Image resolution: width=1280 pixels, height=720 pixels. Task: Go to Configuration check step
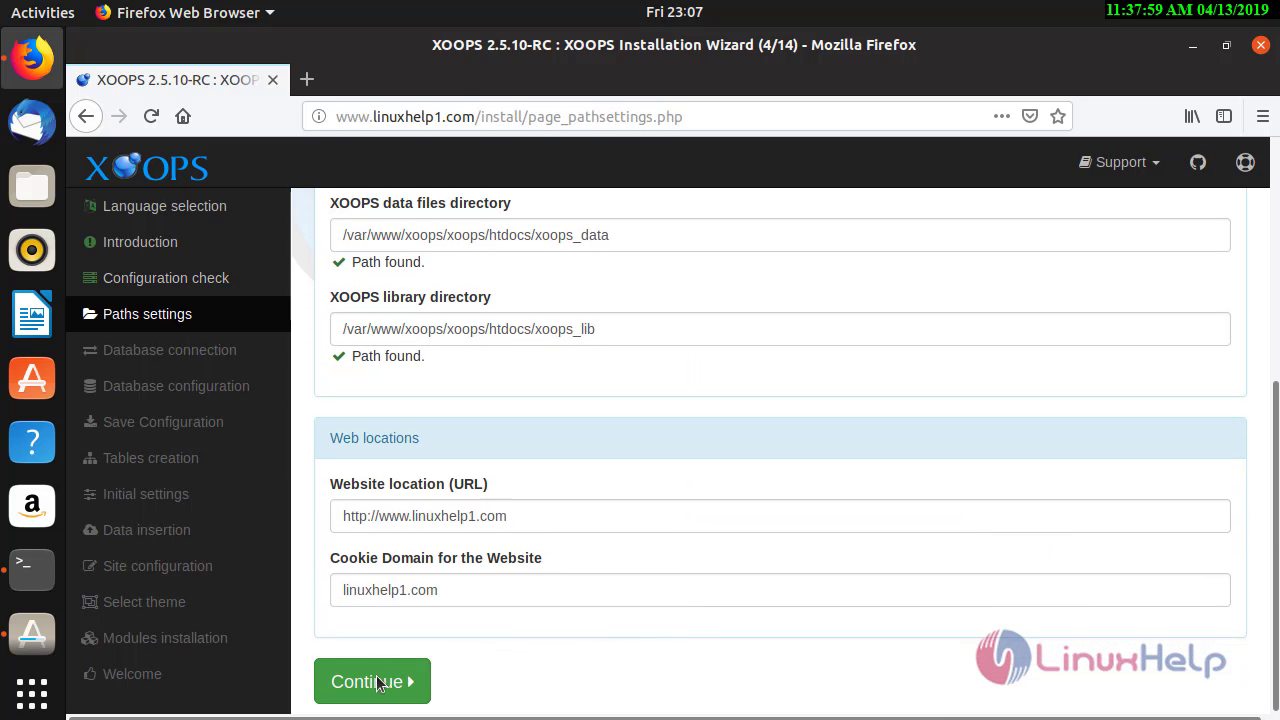178,278
